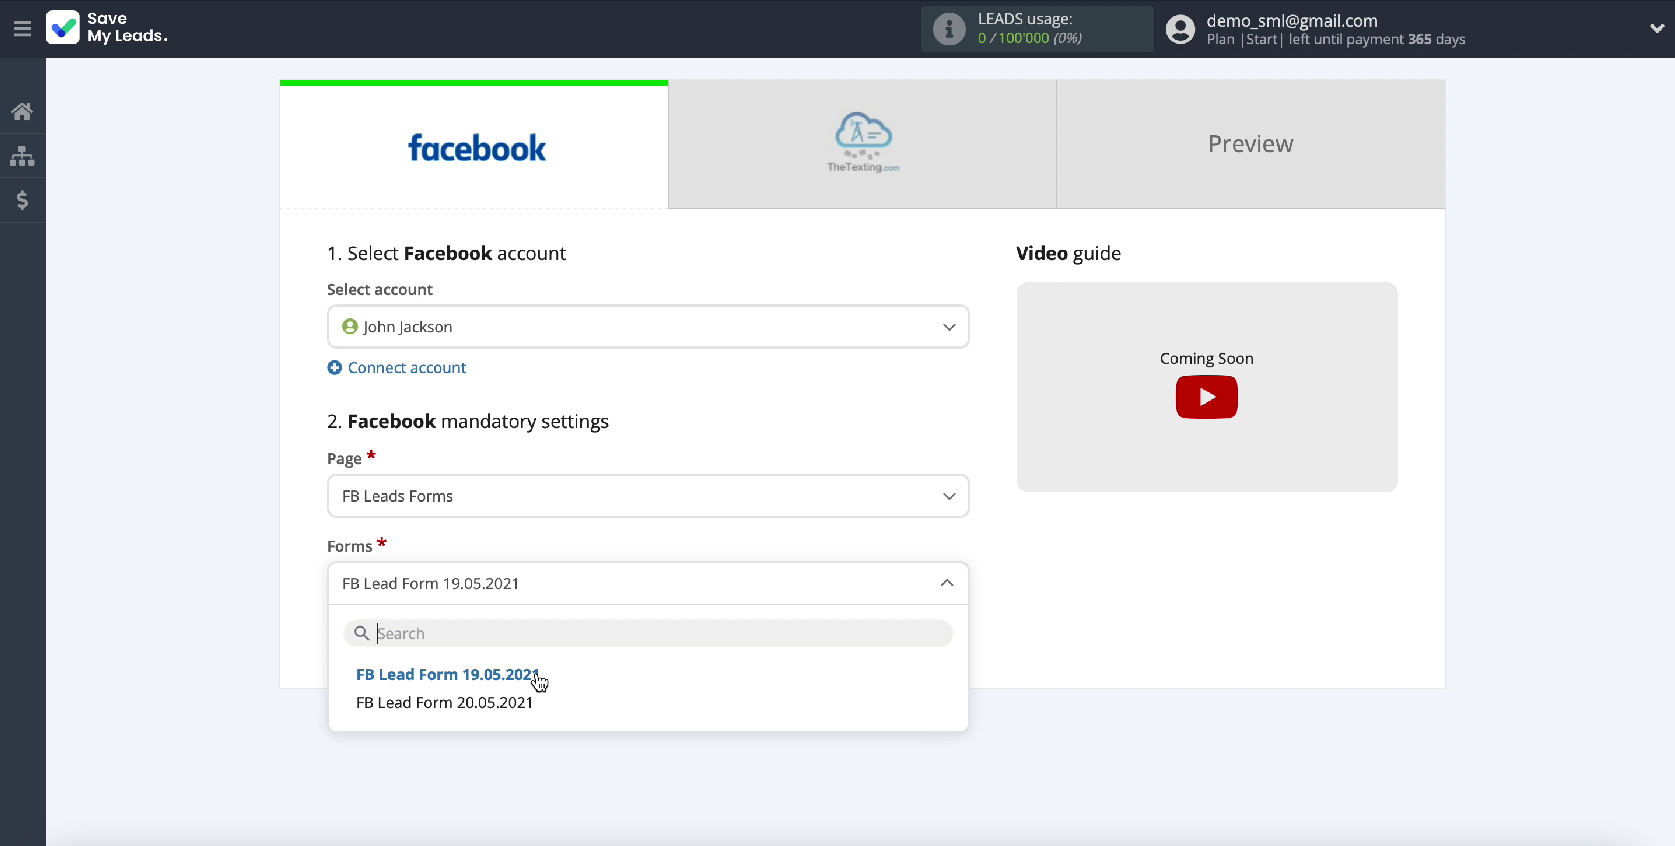Open connections sitemap icon in sidebar
Viewport: 1675px width, 846px height.
pos(22,156)
